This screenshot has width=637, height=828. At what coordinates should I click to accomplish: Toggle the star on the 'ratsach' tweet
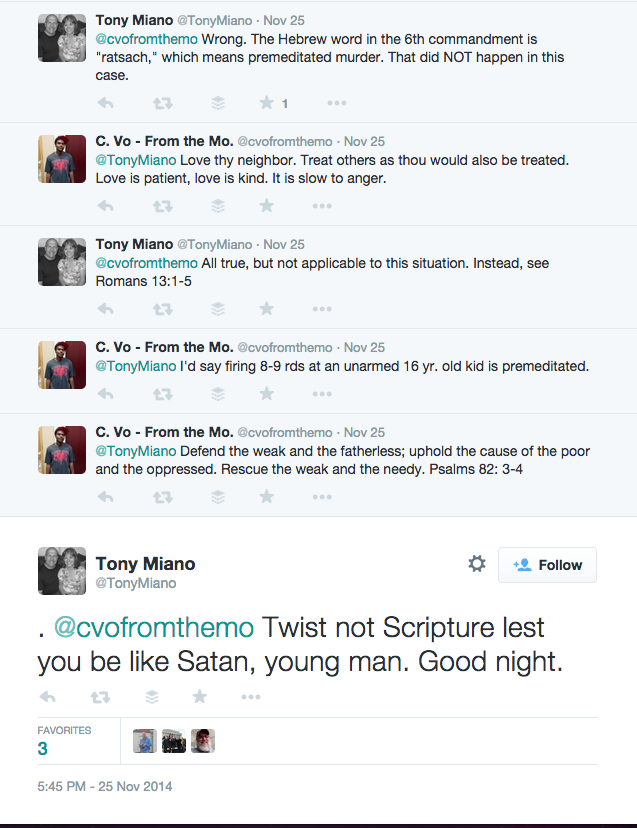coord(266,103)
